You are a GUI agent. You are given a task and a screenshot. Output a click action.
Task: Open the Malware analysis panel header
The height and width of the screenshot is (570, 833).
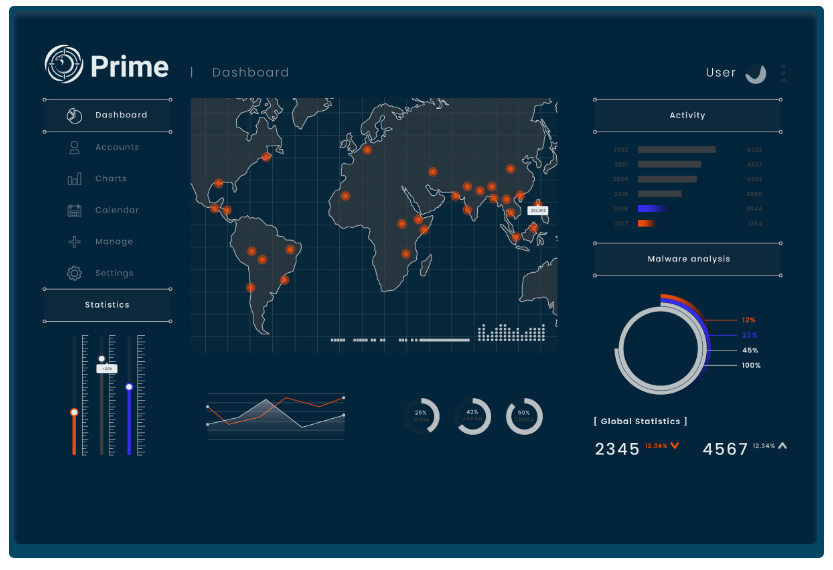click(x=687, y=259)
